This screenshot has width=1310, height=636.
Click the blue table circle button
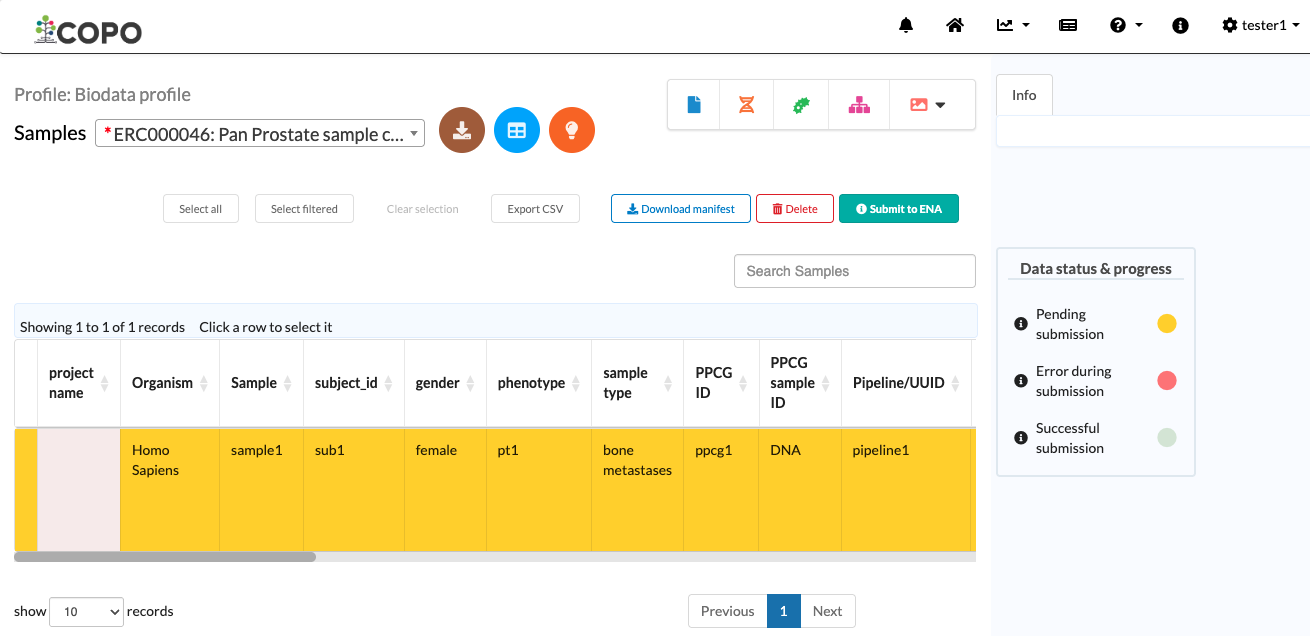[517, 130]
